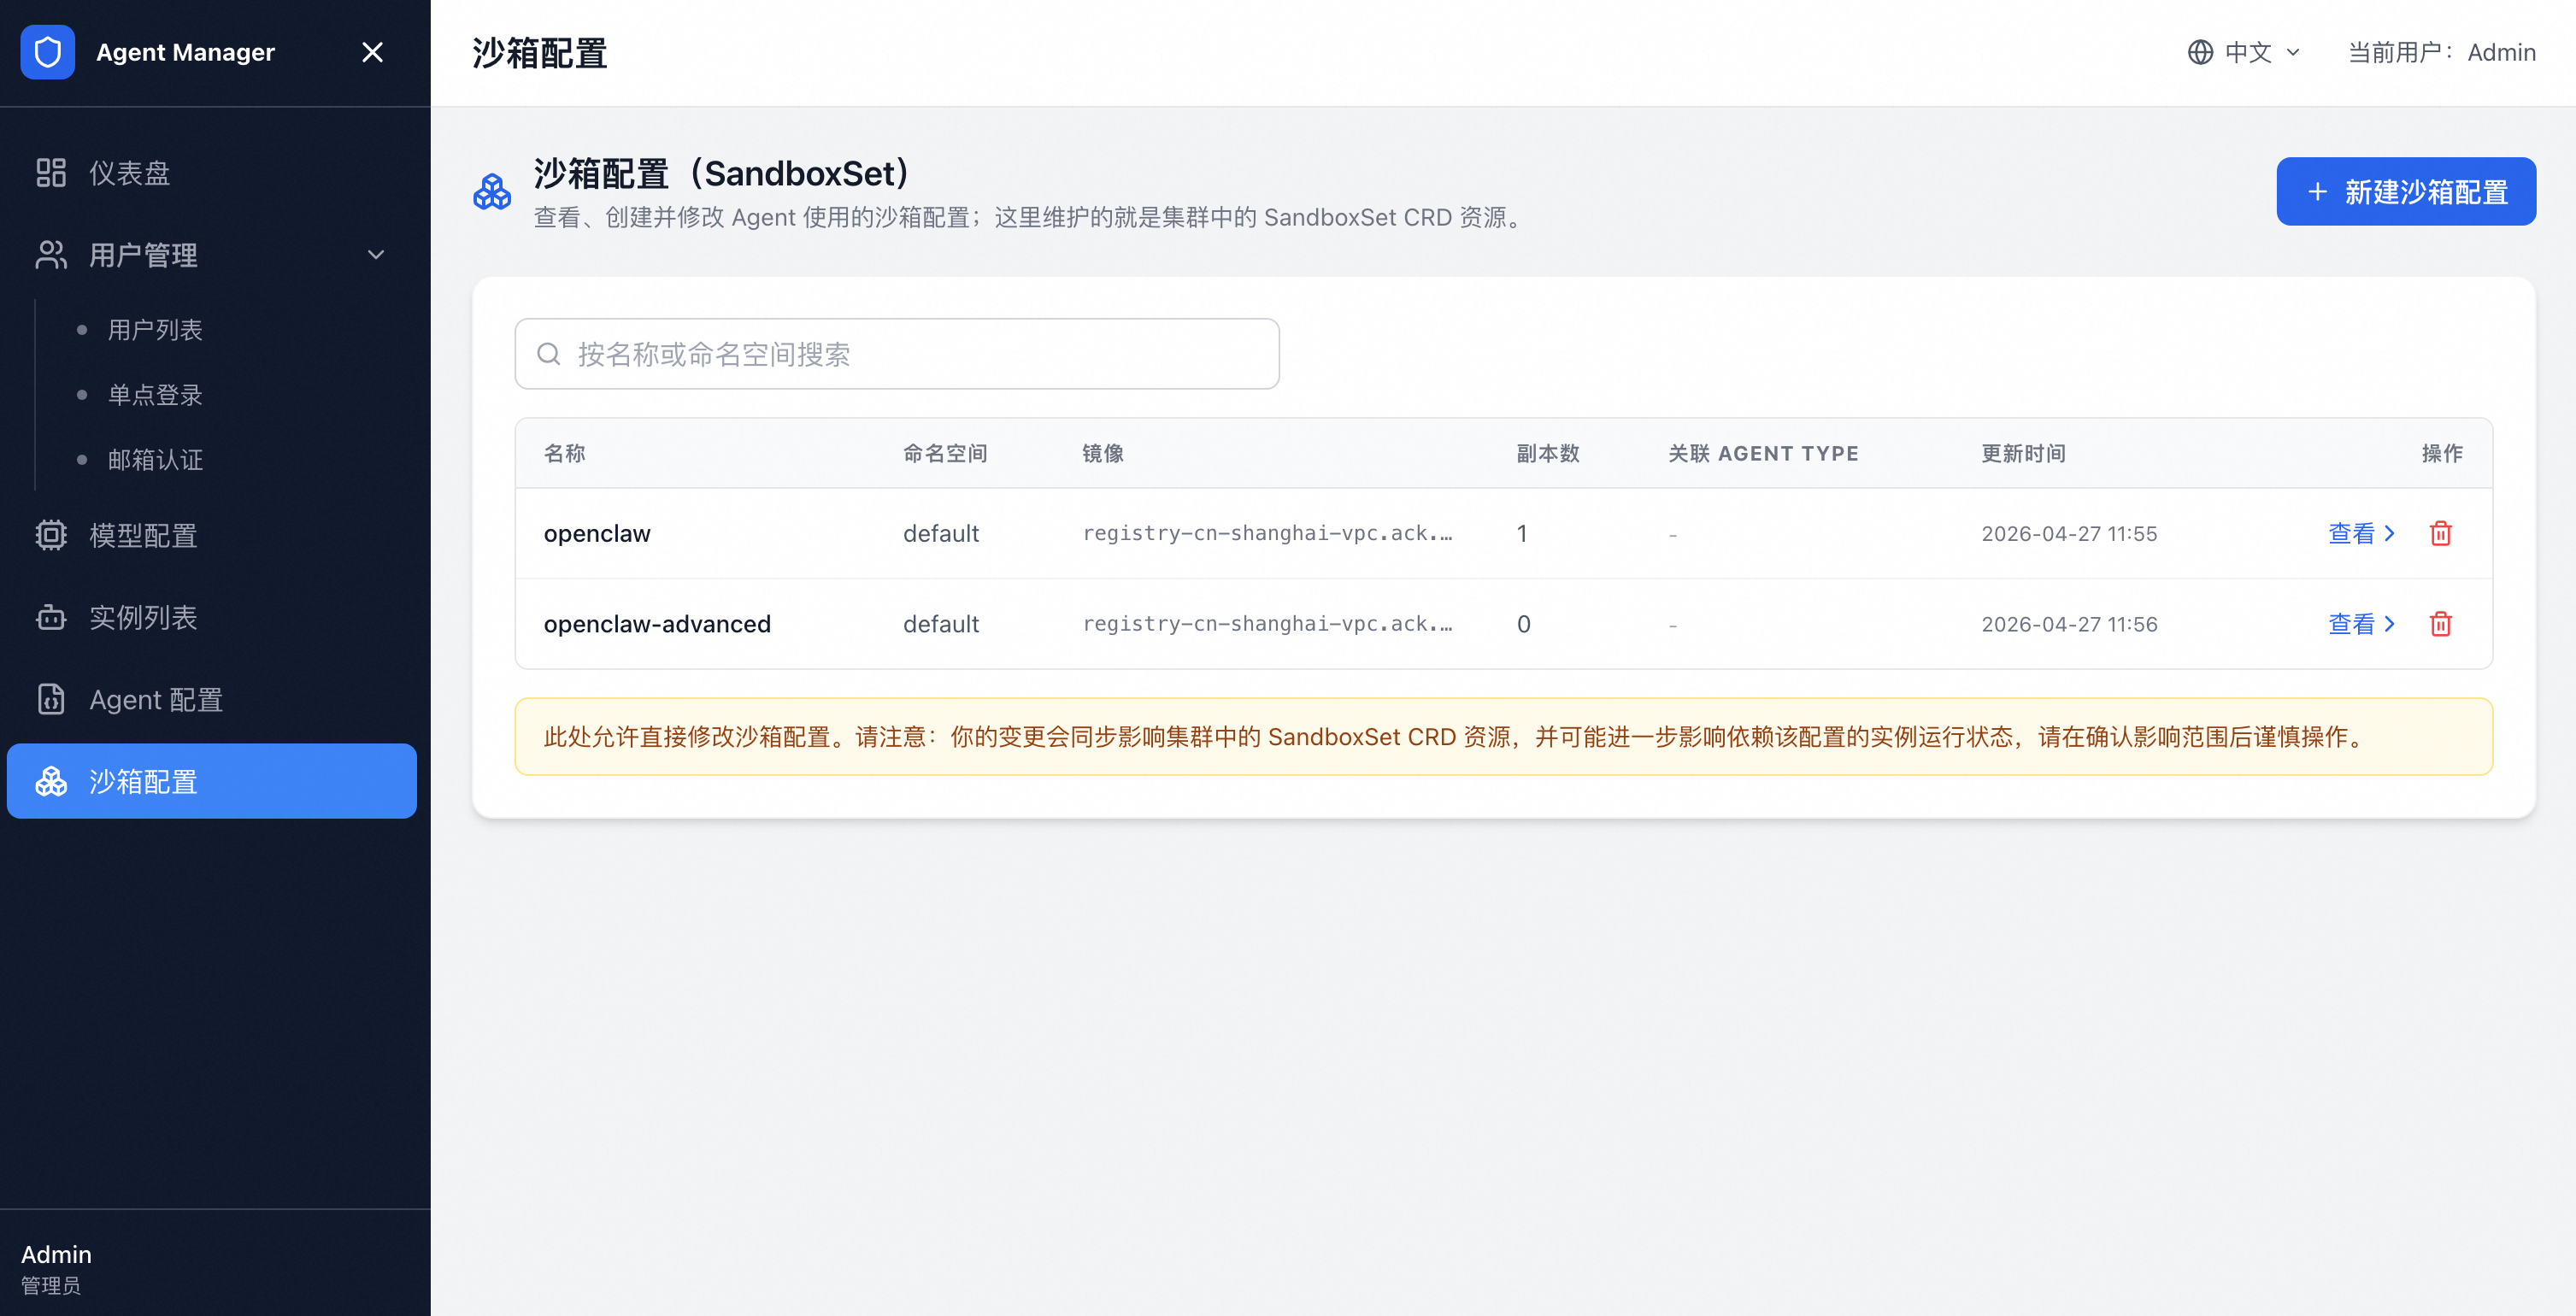Viewport: 2576px width, 1316px height.
Task: Collapse the 用户管理 chevron
Action: pyautogui.click(x=376, y=255)
